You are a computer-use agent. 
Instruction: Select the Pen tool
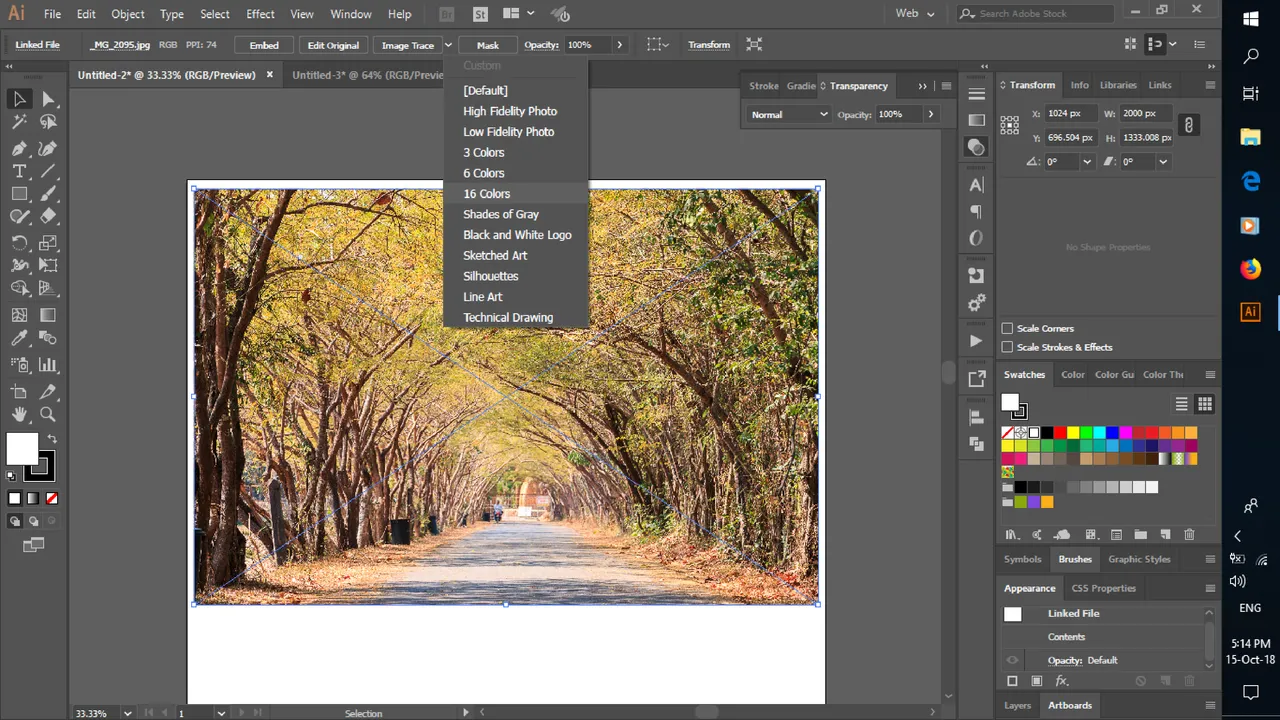19,148
